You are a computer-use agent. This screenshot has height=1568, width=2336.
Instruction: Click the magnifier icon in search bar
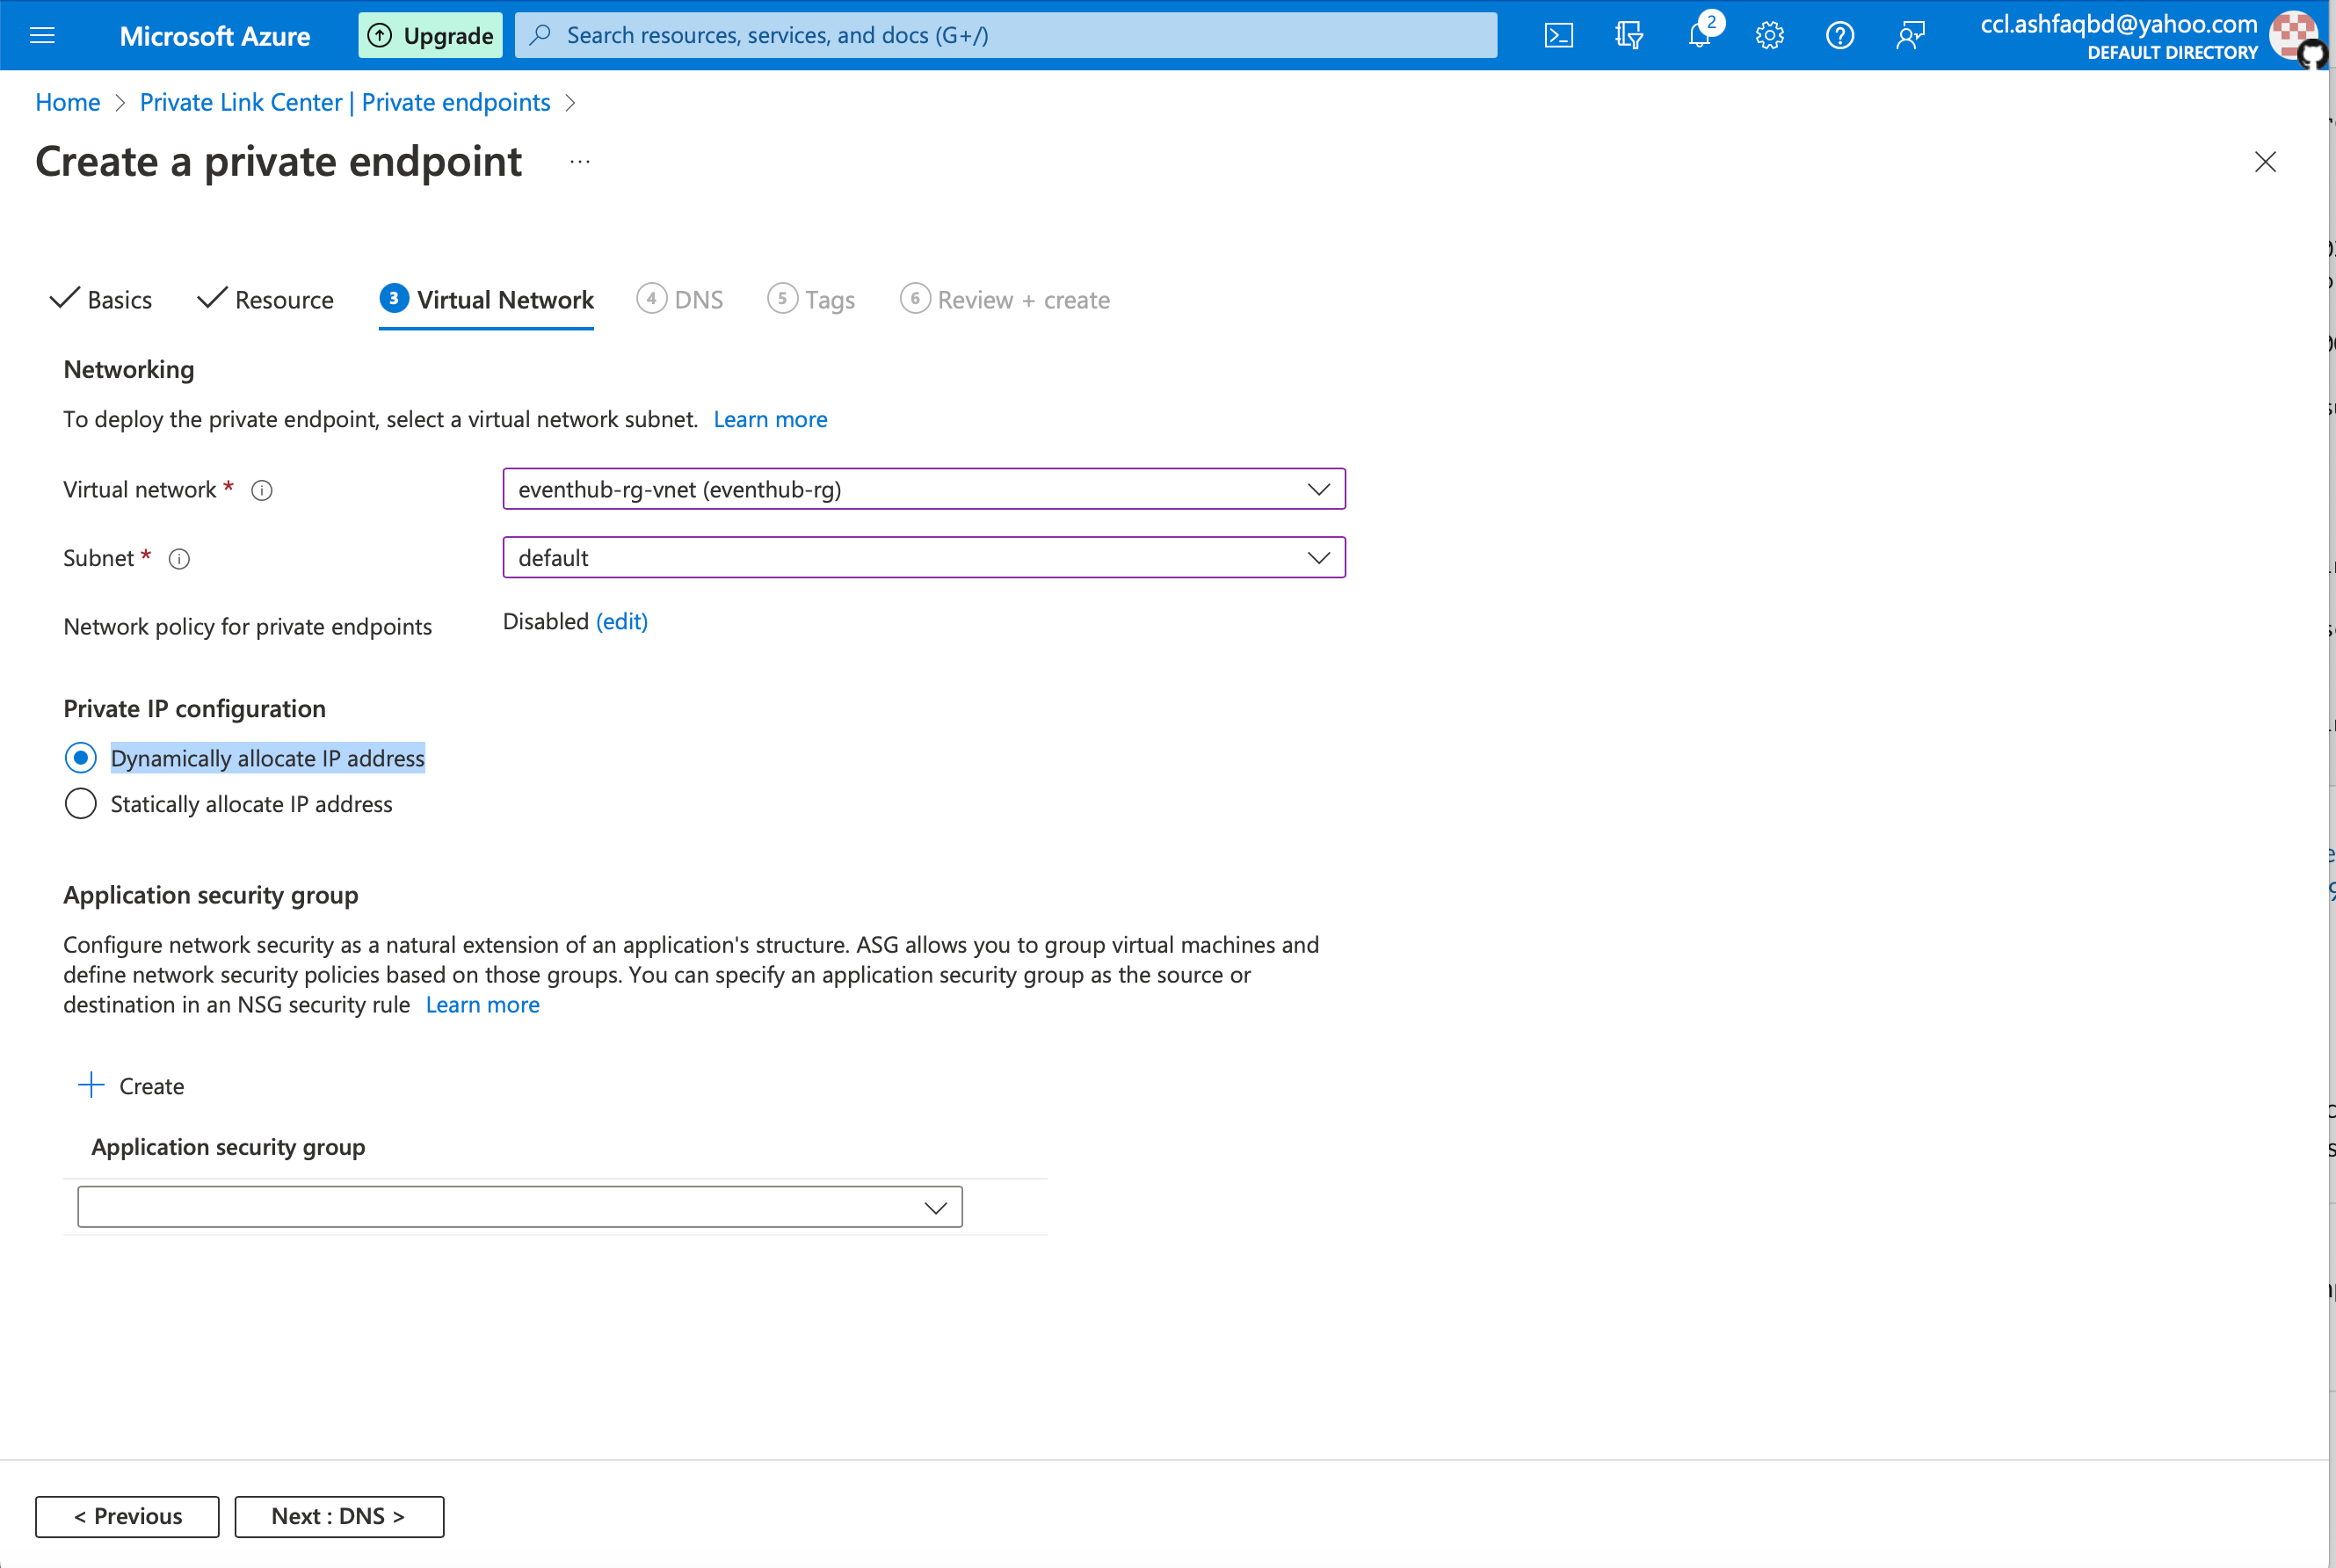pos(540,35)
